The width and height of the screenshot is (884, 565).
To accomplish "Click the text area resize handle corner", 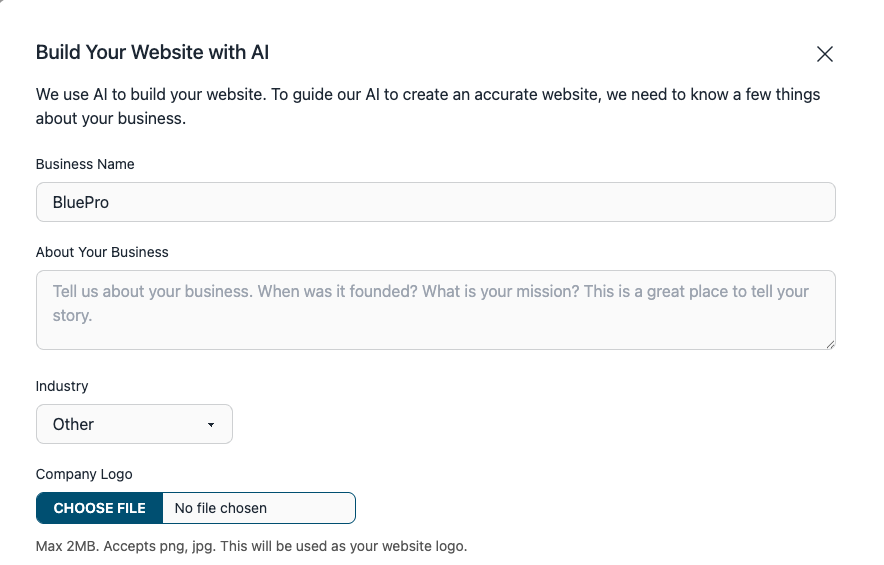I will point(830,345).
